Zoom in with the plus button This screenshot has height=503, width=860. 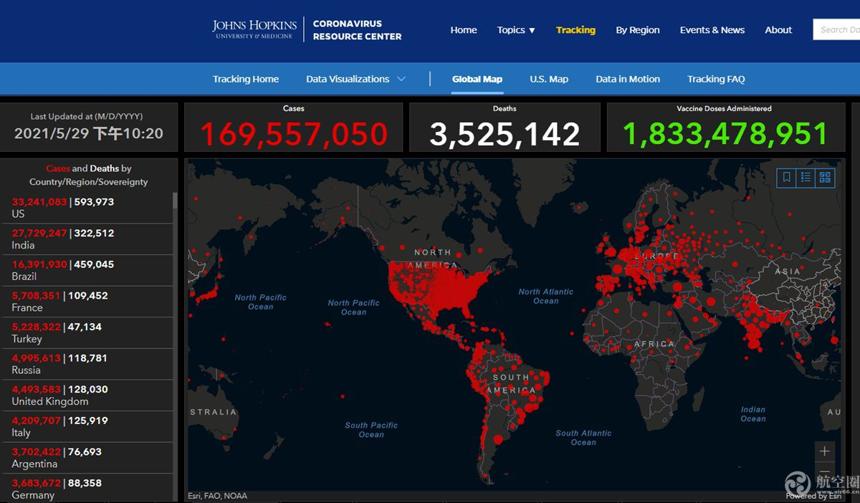[824, 451]
